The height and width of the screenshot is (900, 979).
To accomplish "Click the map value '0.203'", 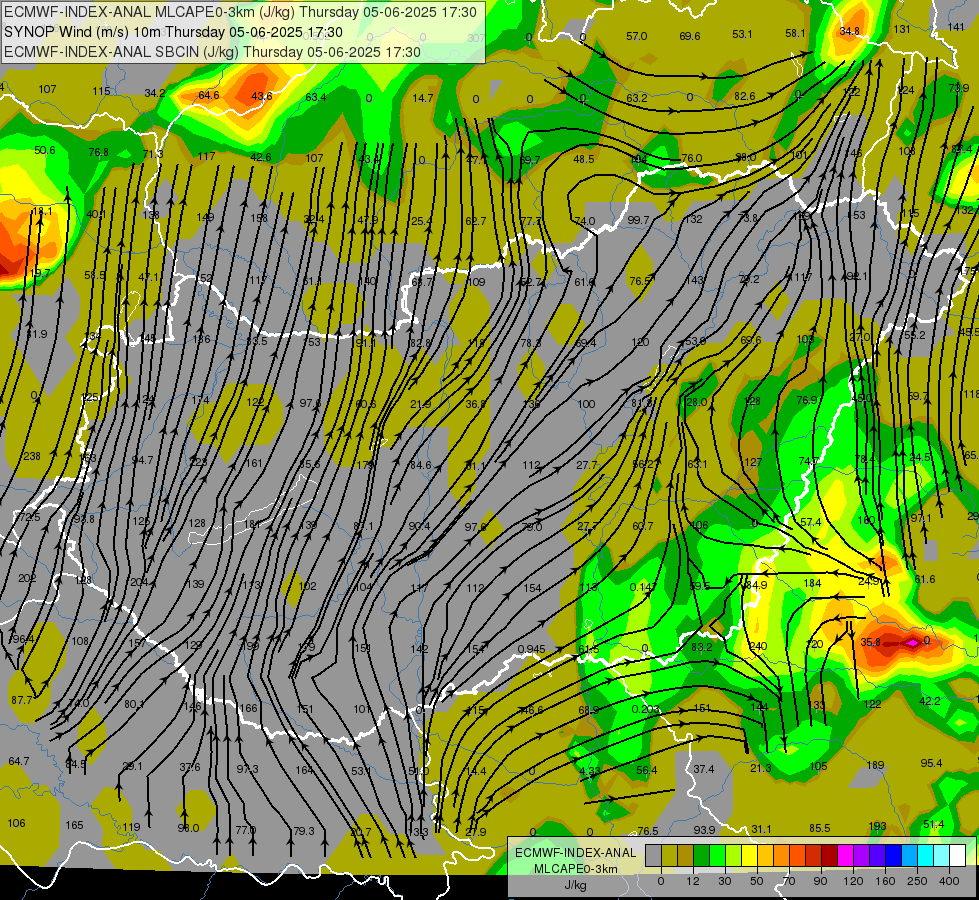I will pos(645,709).
